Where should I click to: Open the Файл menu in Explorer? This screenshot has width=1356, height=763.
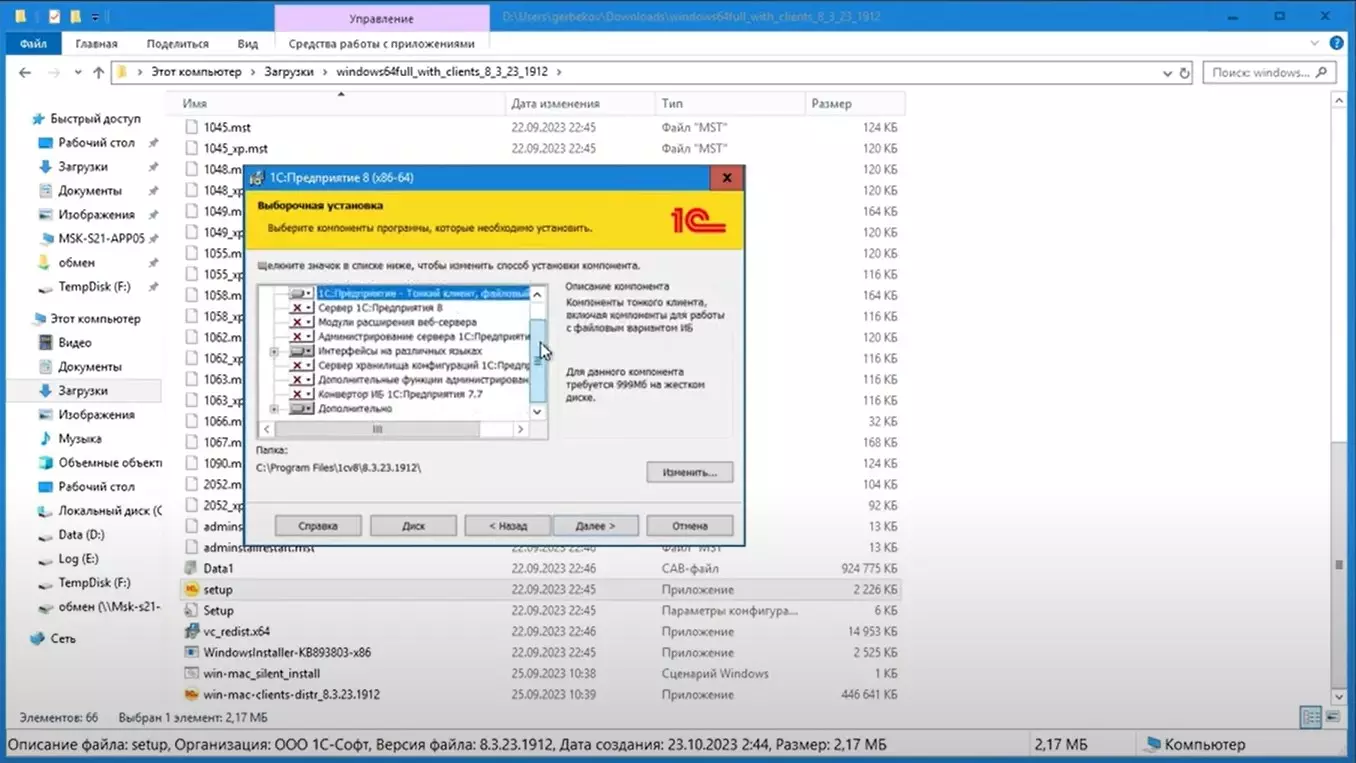point(33,44)
